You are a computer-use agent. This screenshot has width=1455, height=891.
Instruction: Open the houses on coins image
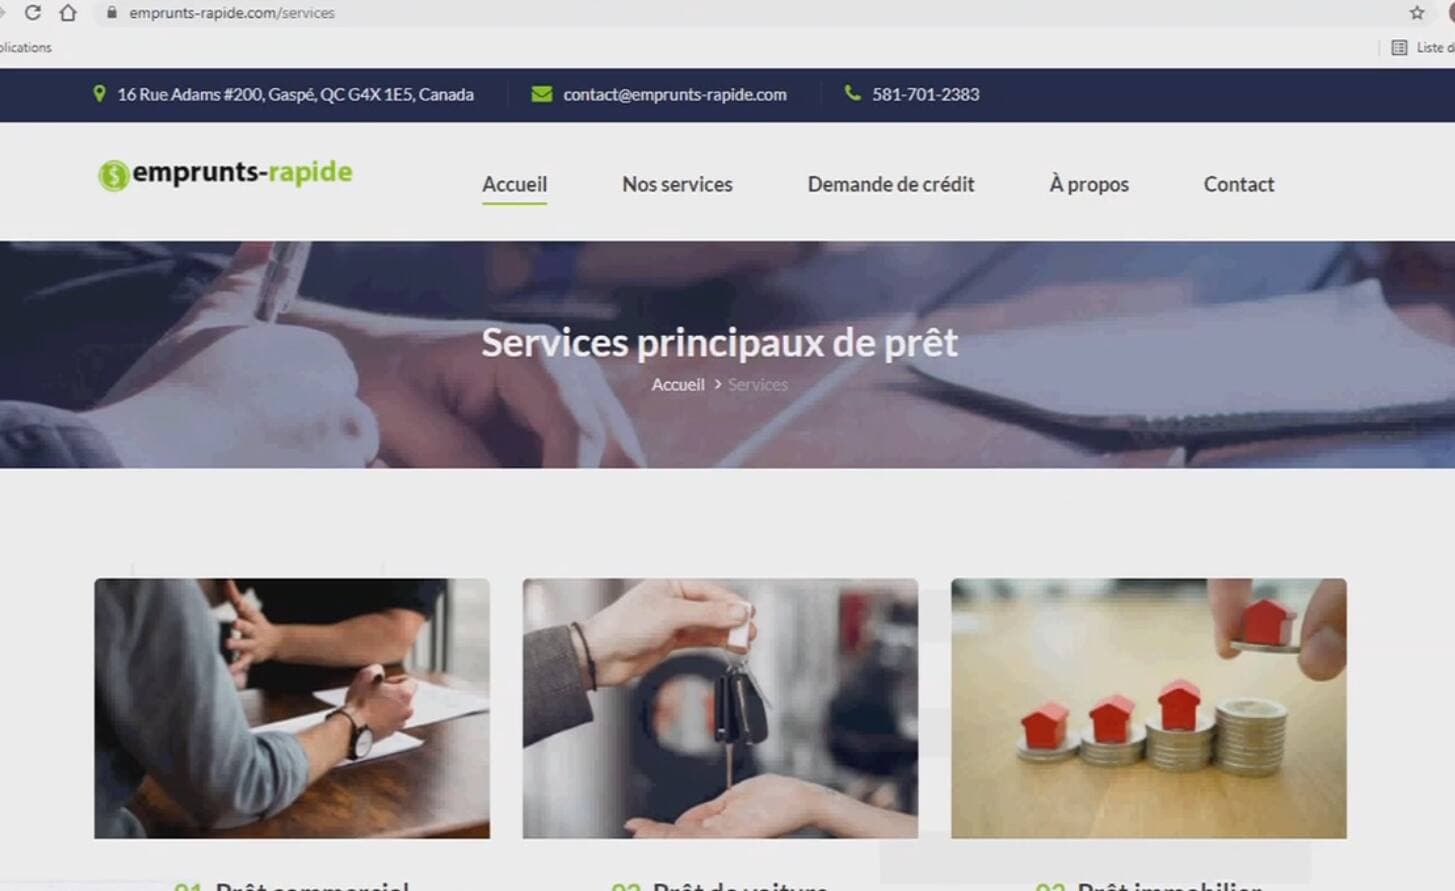click(1148, 708)
